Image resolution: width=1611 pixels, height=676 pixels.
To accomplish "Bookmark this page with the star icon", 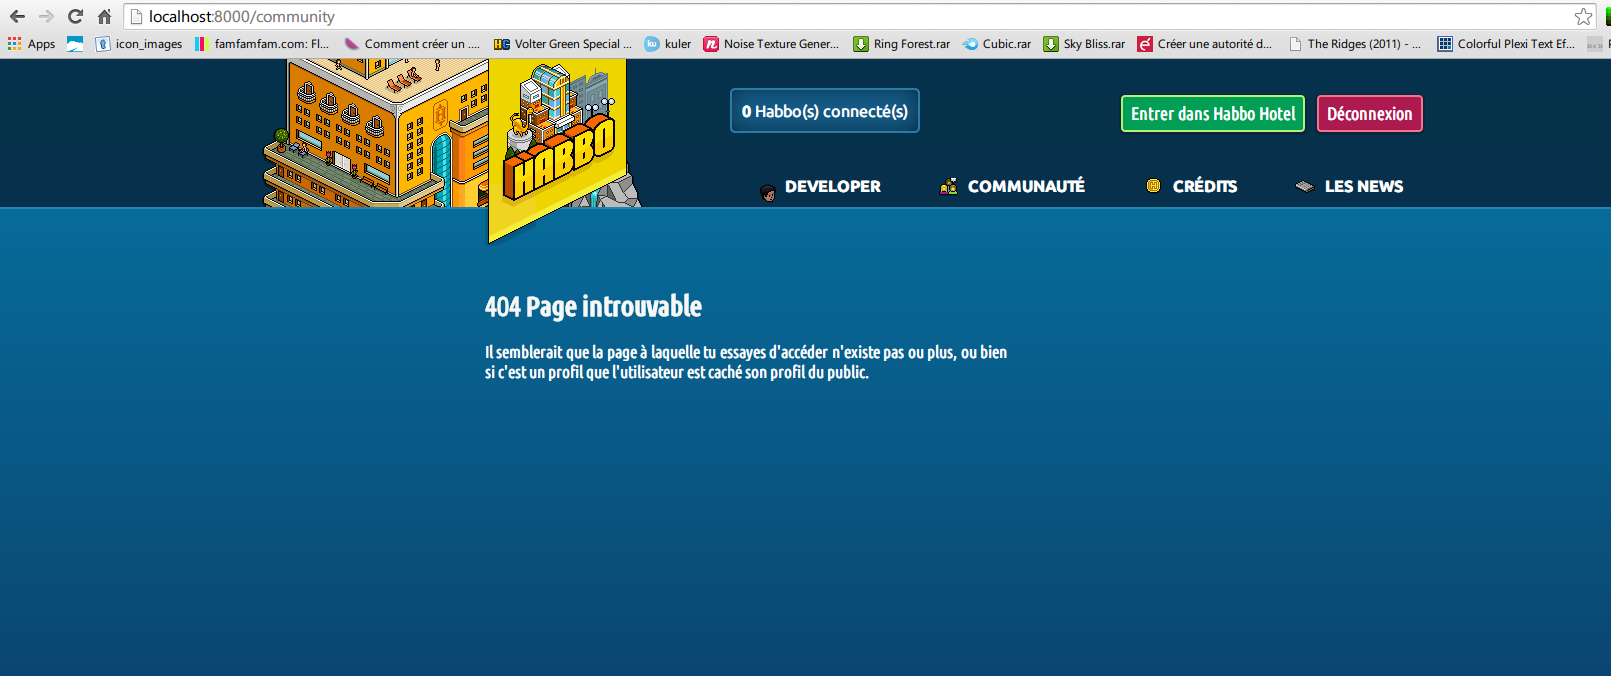I will [1583, 16].
